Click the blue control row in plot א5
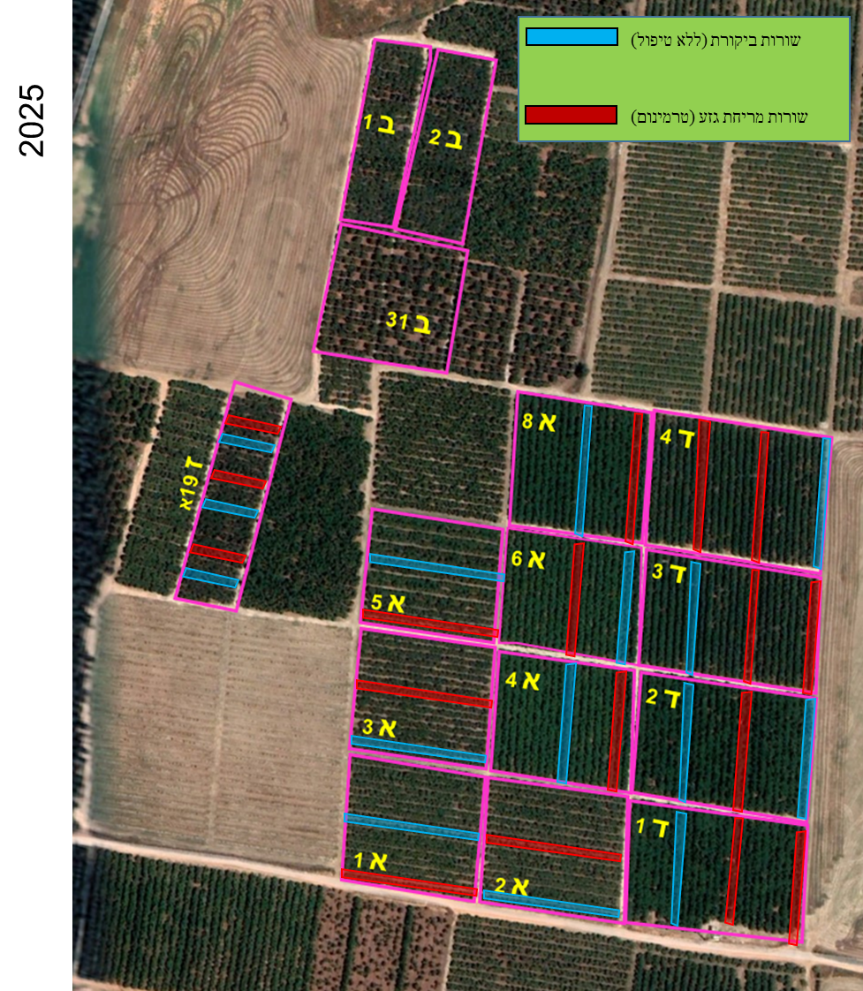Screen dimensions: 863x991 click(x=436, y=567)
